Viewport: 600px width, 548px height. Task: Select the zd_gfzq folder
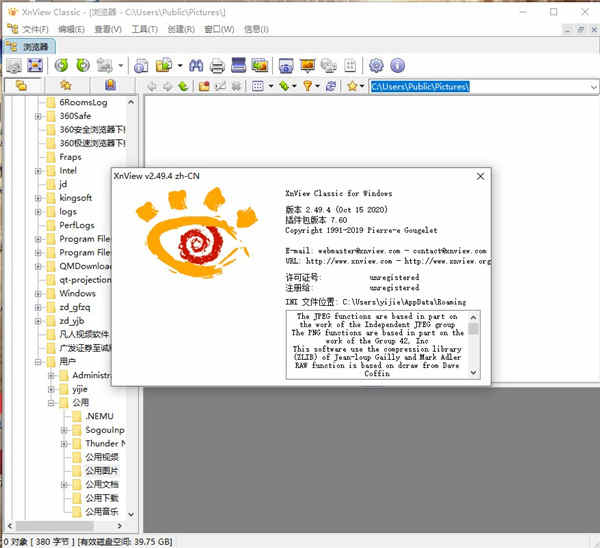pyautogui.click(x=75, y=307)
